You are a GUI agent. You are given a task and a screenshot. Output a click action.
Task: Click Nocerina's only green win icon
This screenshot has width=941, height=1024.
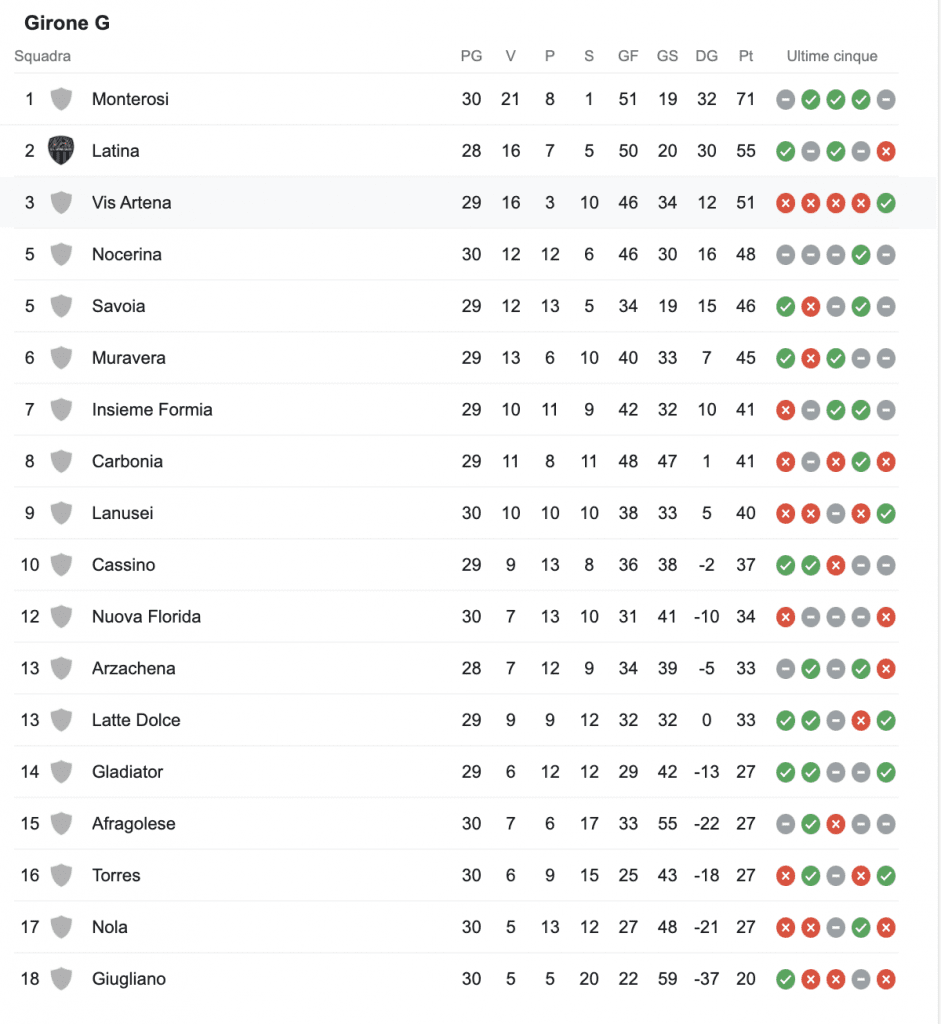(x=860, y=255)
